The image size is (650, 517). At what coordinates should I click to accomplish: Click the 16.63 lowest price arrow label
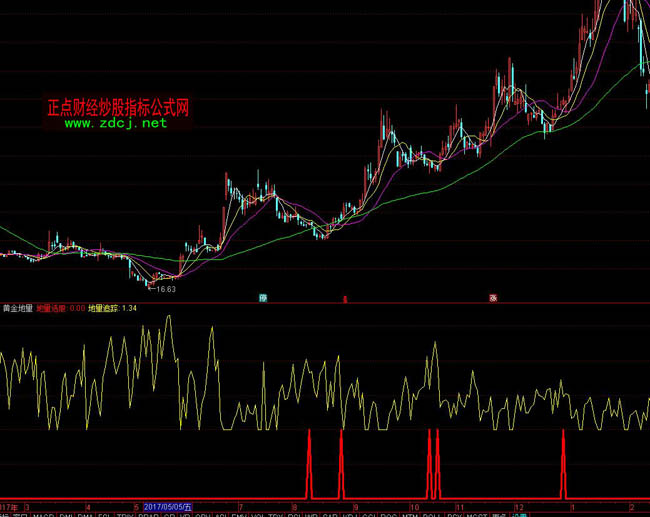click(160, 289)
